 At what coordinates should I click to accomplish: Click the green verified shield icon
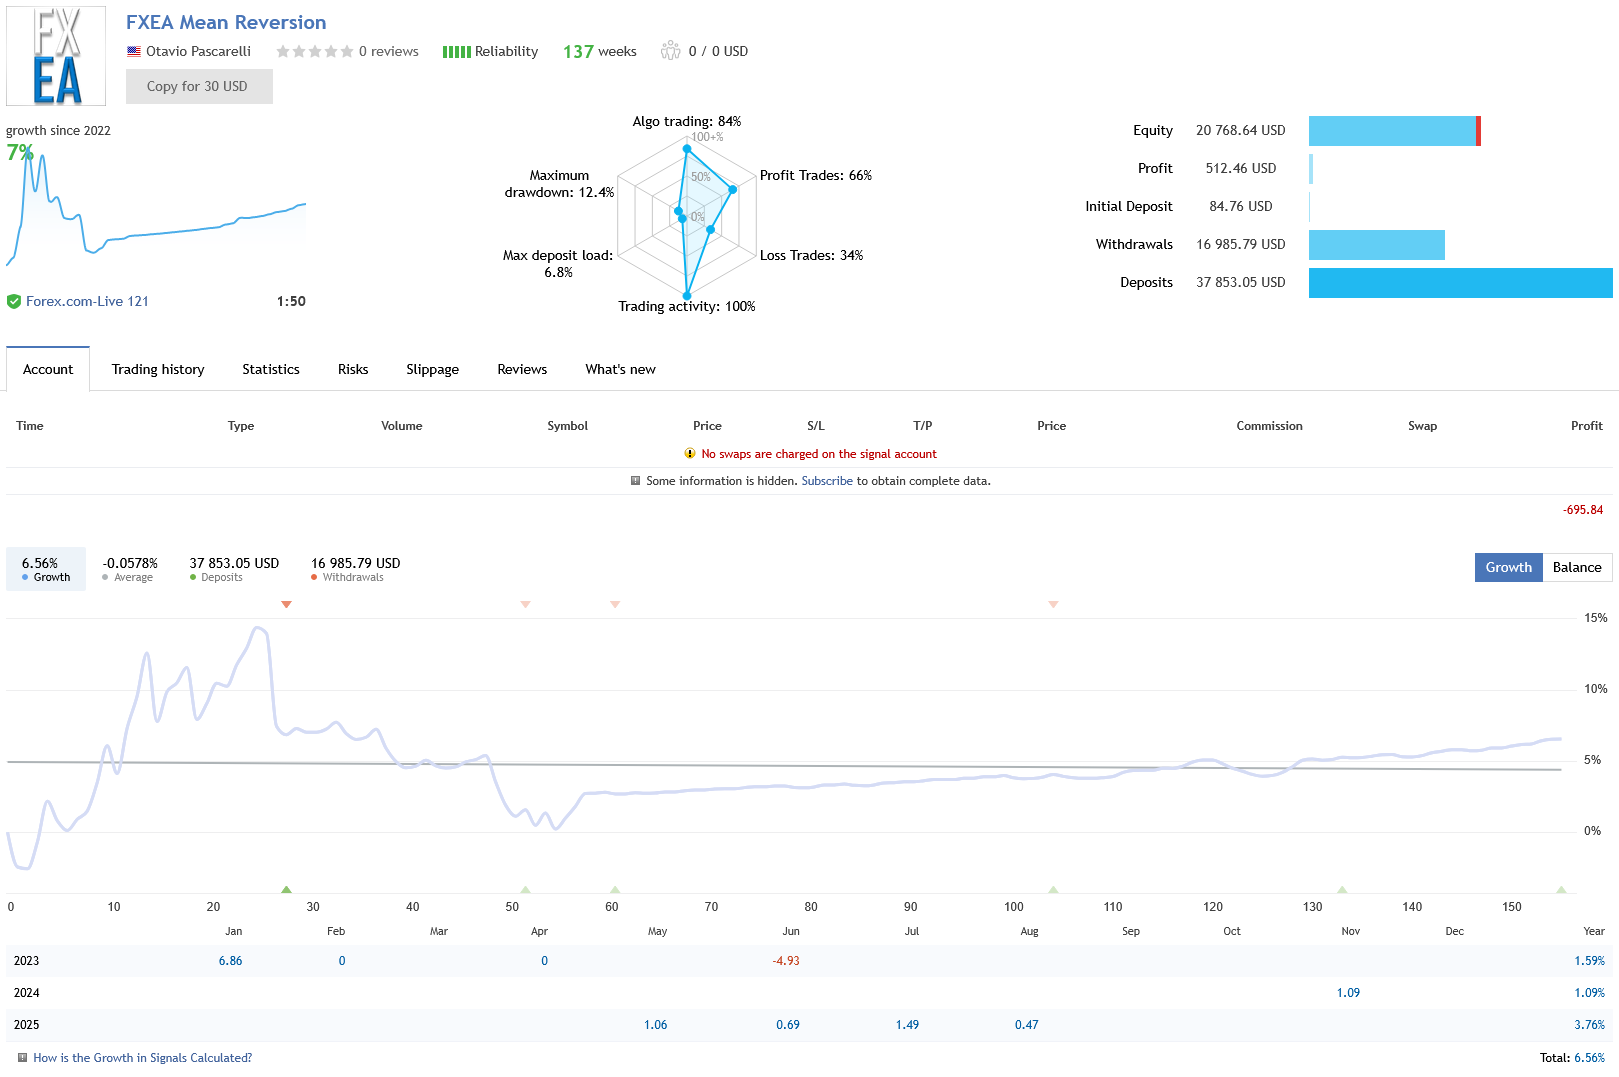point(14,301)
